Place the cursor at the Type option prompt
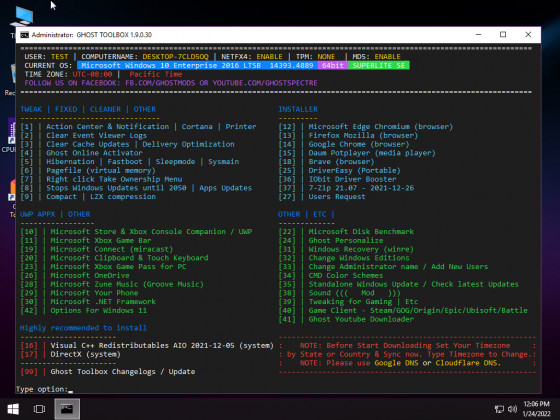560x420 pixels. [x=71, y=389]
